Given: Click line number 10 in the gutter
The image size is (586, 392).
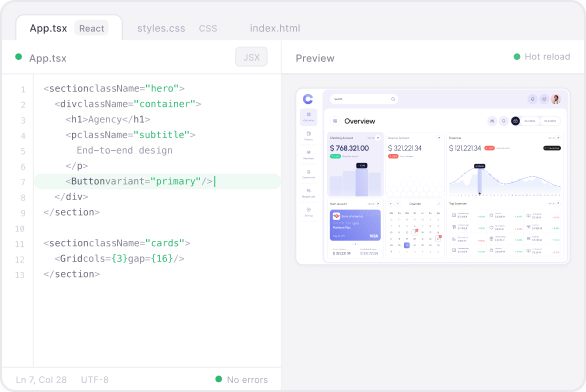Looking at the screenshot, I should (x=20, y=229).
